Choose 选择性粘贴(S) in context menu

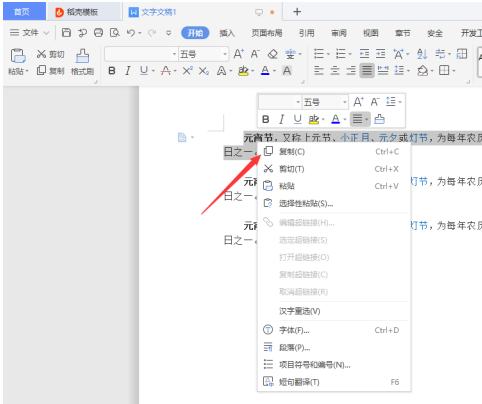click(334, 203)
